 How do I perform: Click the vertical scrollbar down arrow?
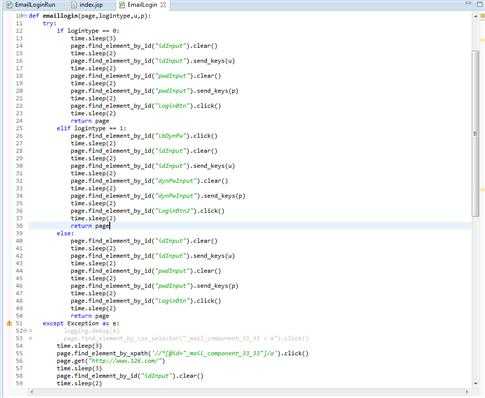tap(476, 383)
